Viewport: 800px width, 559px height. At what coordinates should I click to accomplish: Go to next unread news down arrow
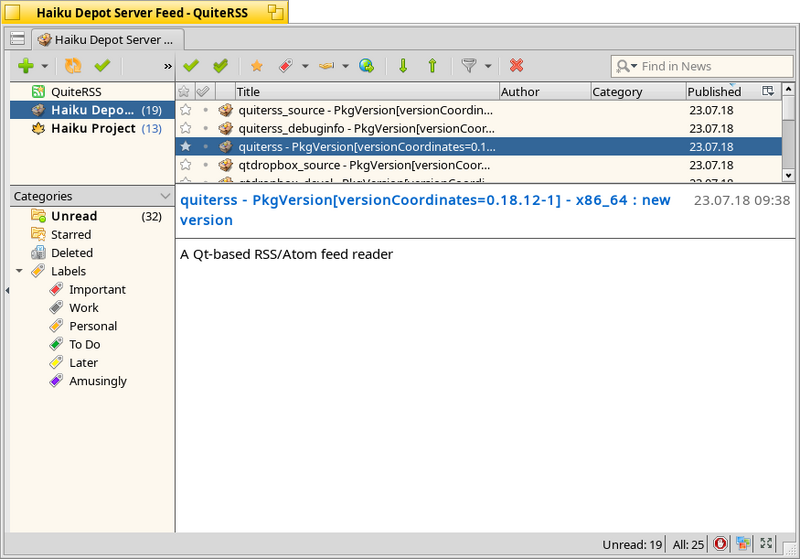403,66
